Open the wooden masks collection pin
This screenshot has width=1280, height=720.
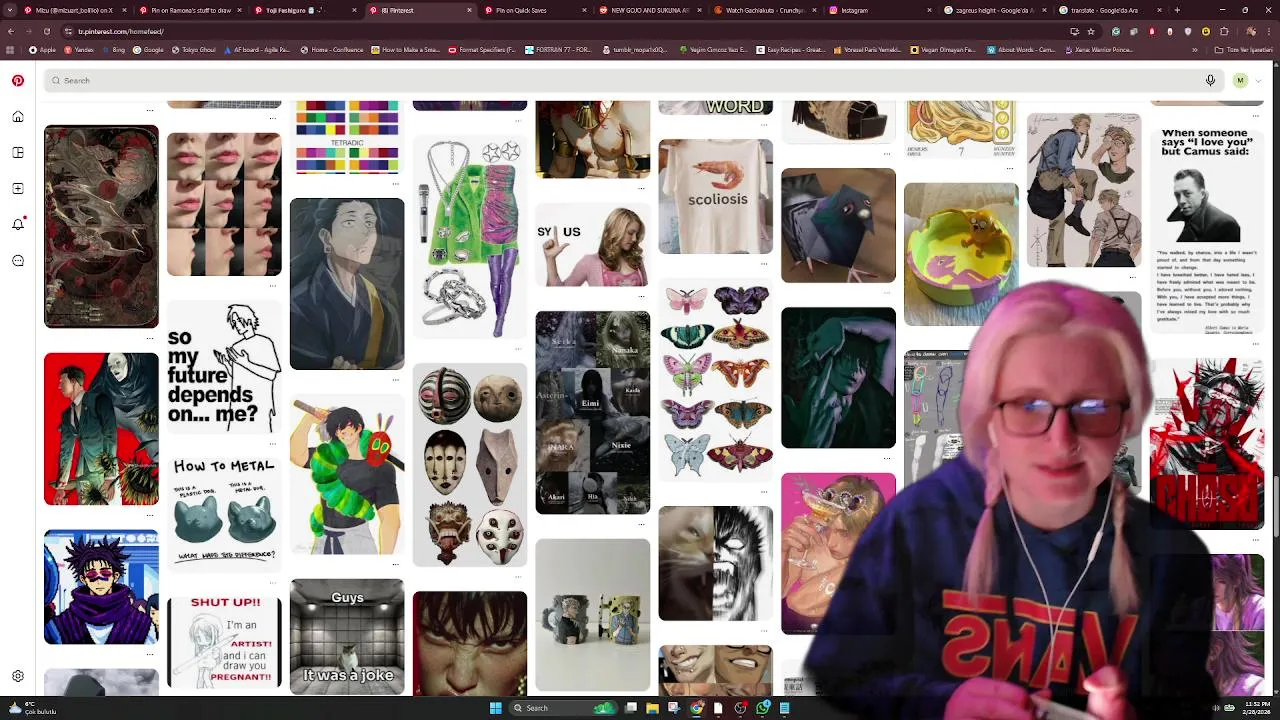469,464
